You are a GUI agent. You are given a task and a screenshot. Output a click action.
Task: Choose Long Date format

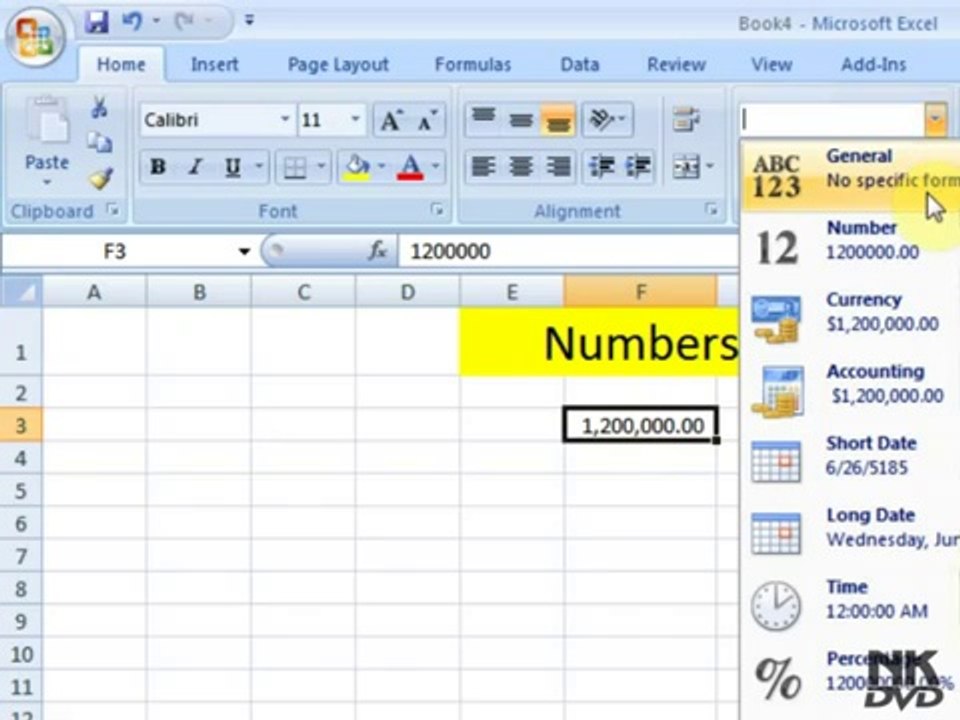click(850, 534)
